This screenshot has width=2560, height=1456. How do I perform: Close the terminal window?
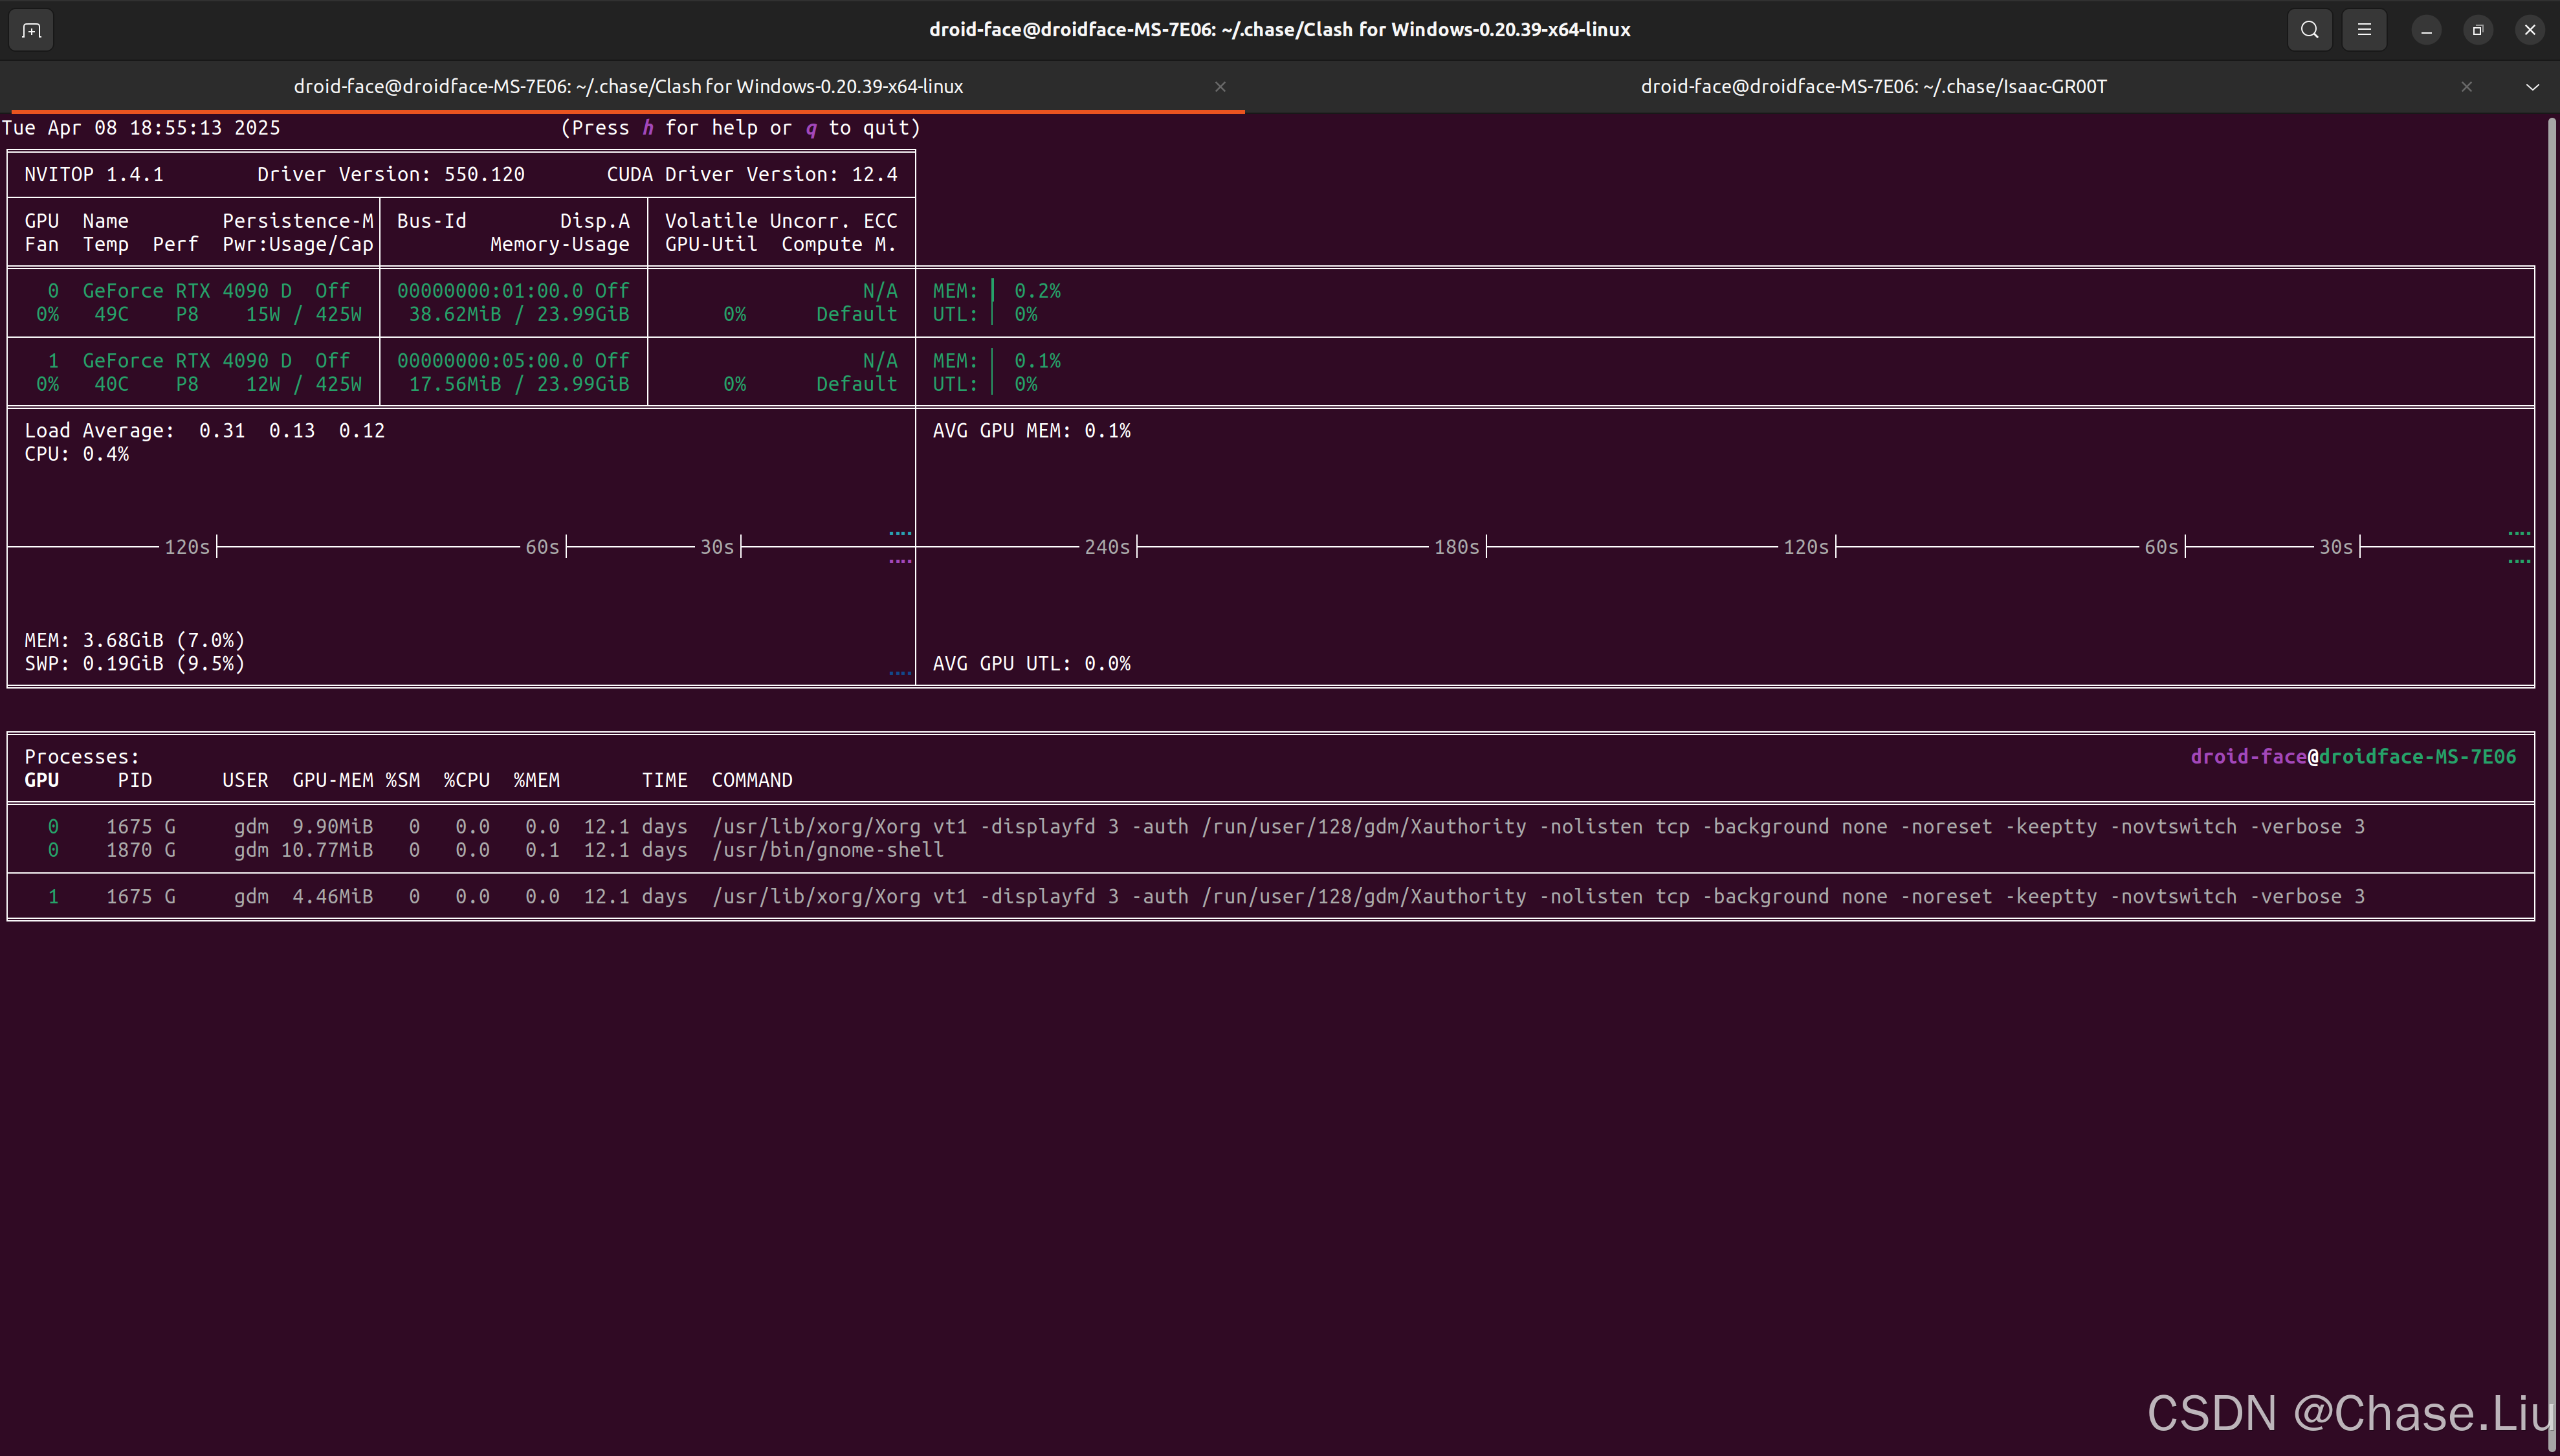2530,30
